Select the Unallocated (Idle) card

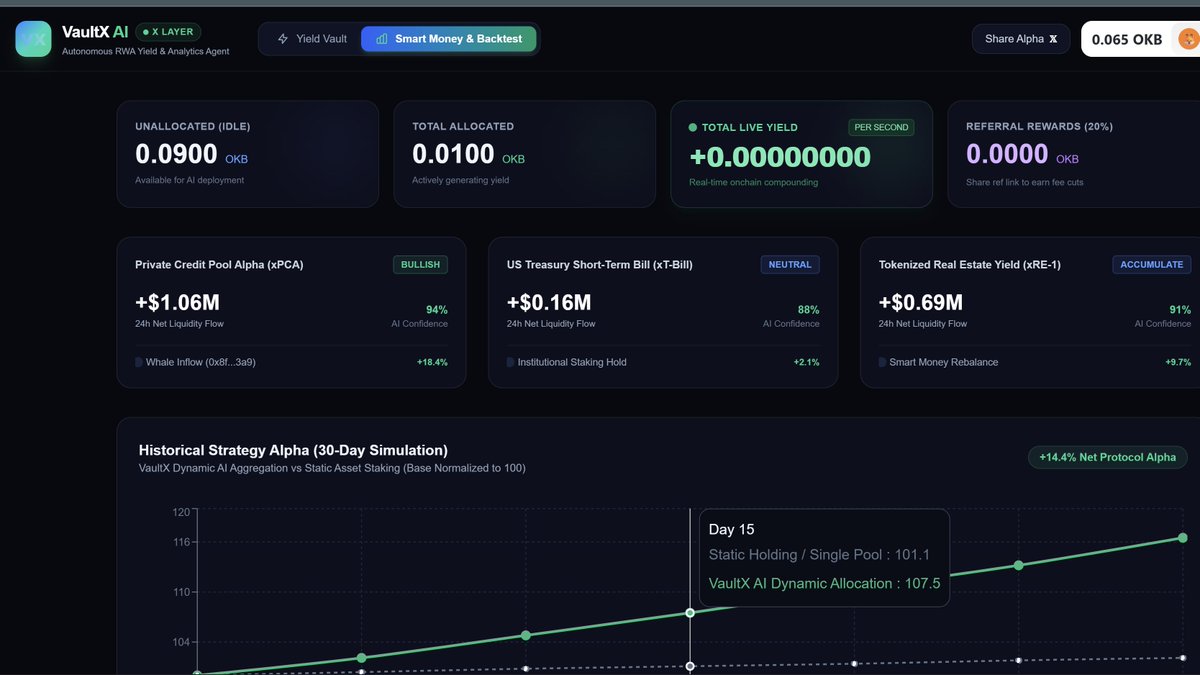[247, 154]
